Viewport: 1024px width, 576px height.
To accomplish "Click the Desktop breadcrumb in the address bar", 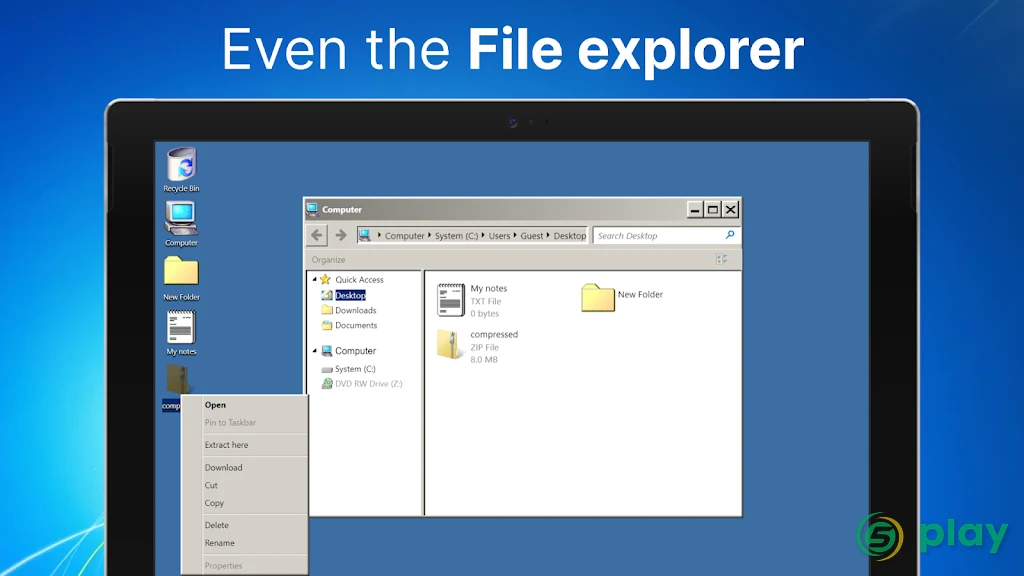I will tap(569, 236).
